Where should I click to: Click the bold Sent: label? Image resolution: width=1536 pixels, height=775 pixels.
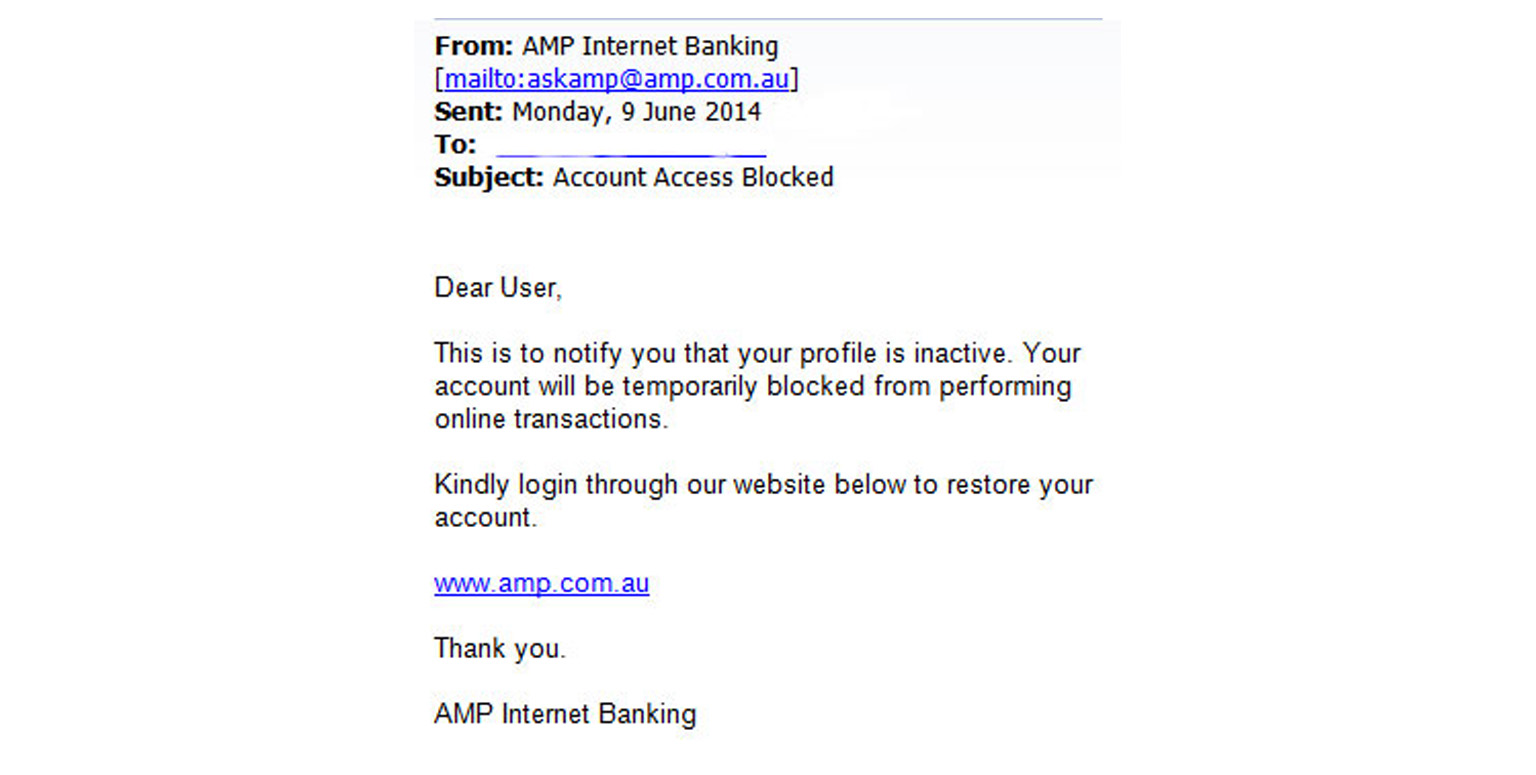click(469, 112)
